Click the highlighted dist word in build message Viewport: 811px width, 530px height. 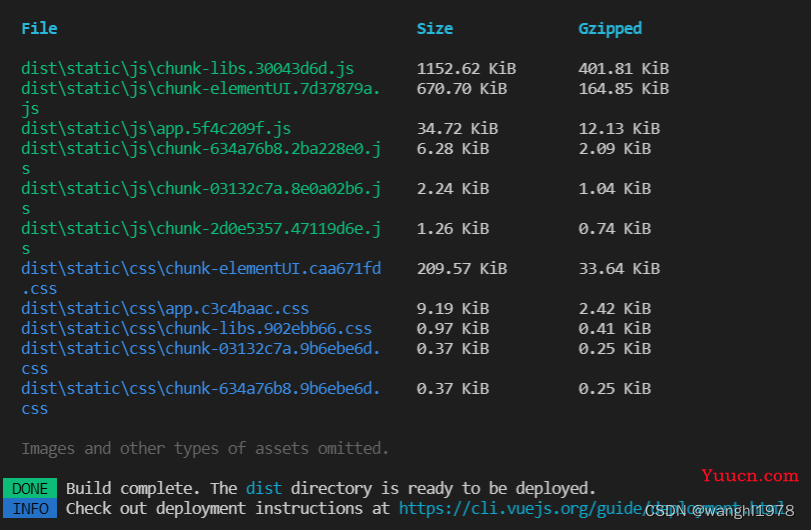264,489
